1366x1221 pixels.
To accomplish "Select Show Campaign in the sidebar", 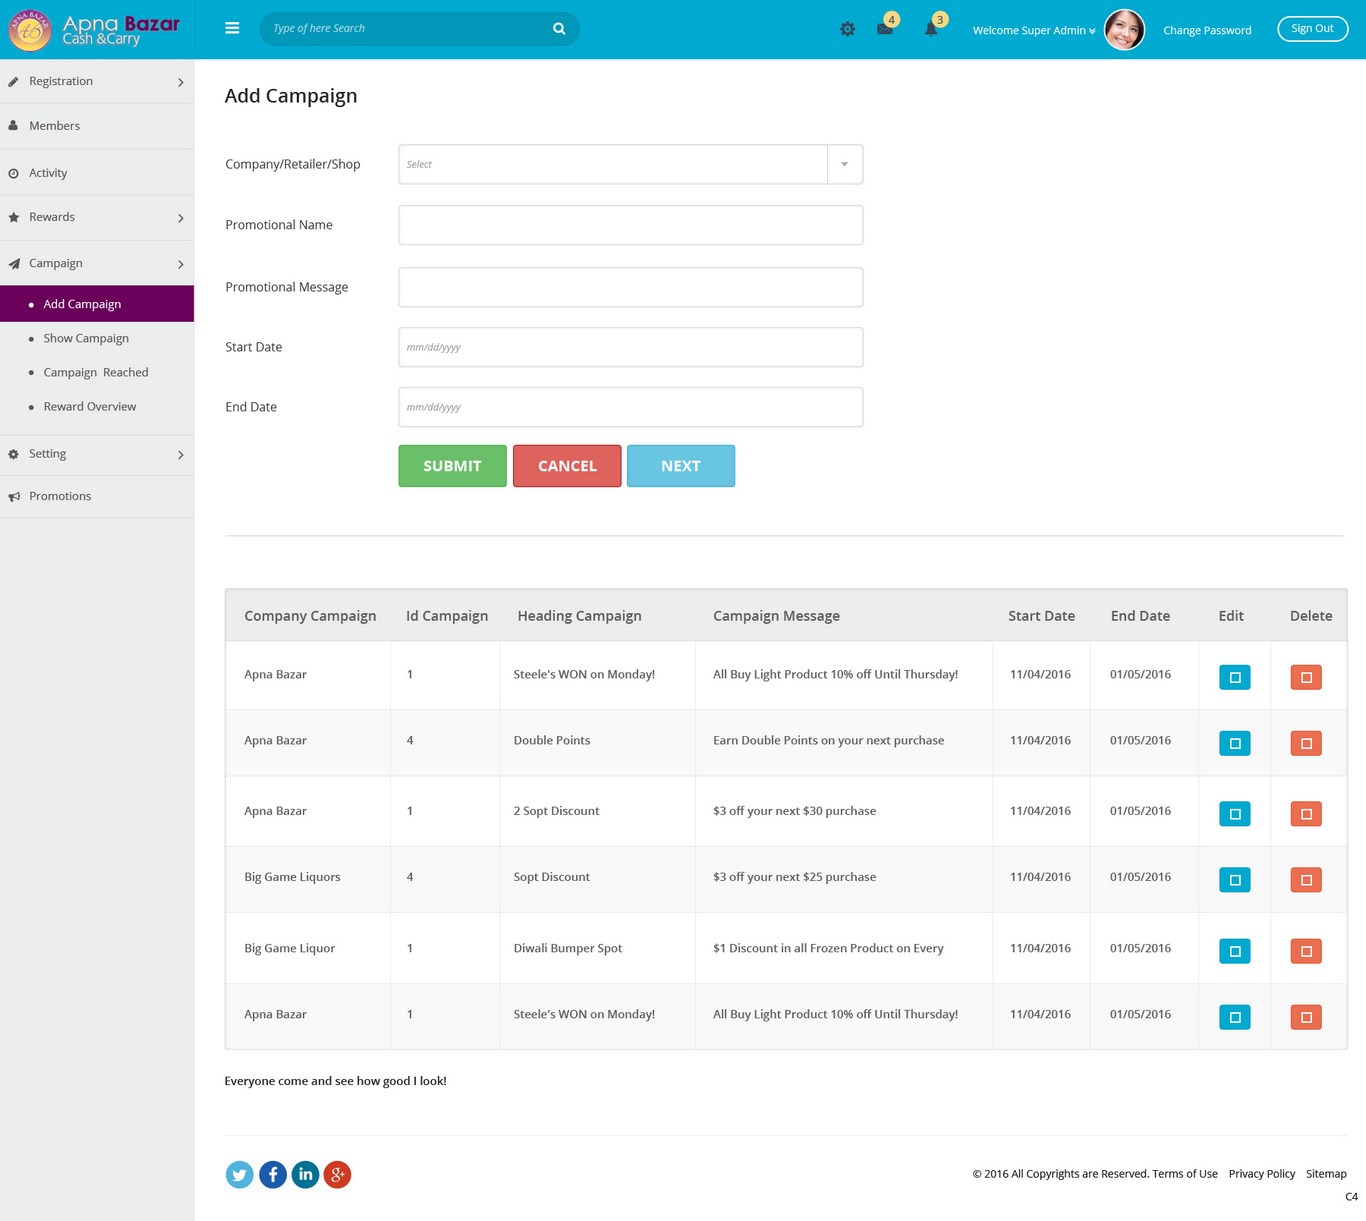I will pos(86,338).
